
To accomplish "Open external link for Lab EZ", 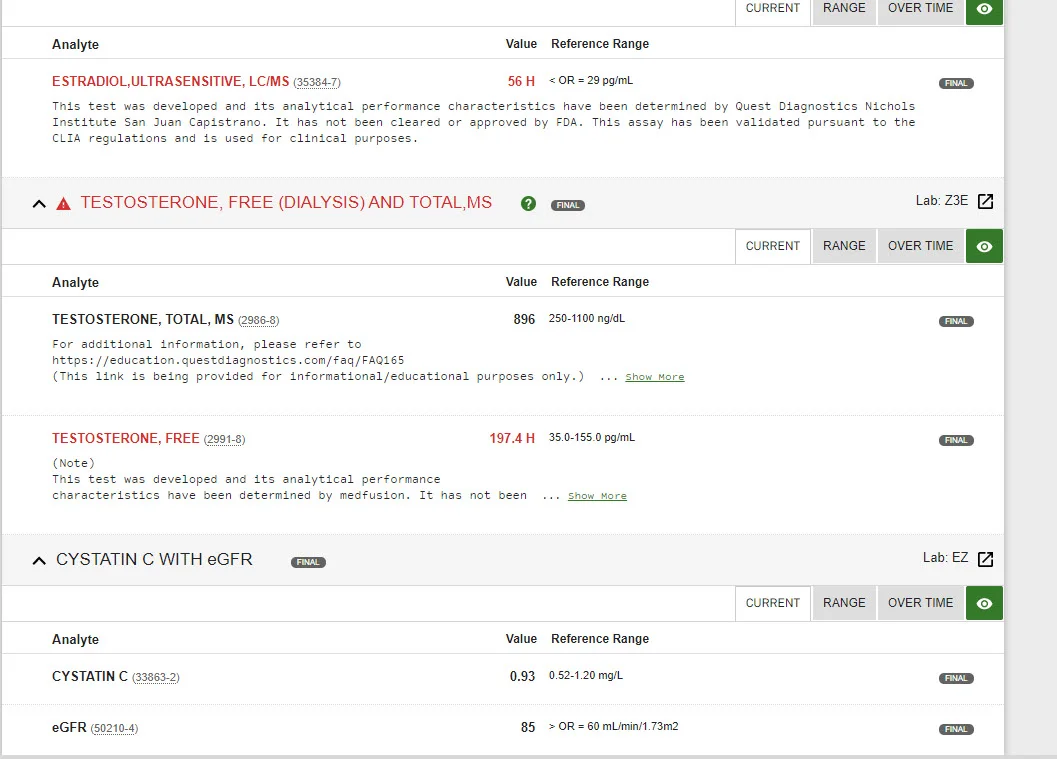I will (985, 559).
